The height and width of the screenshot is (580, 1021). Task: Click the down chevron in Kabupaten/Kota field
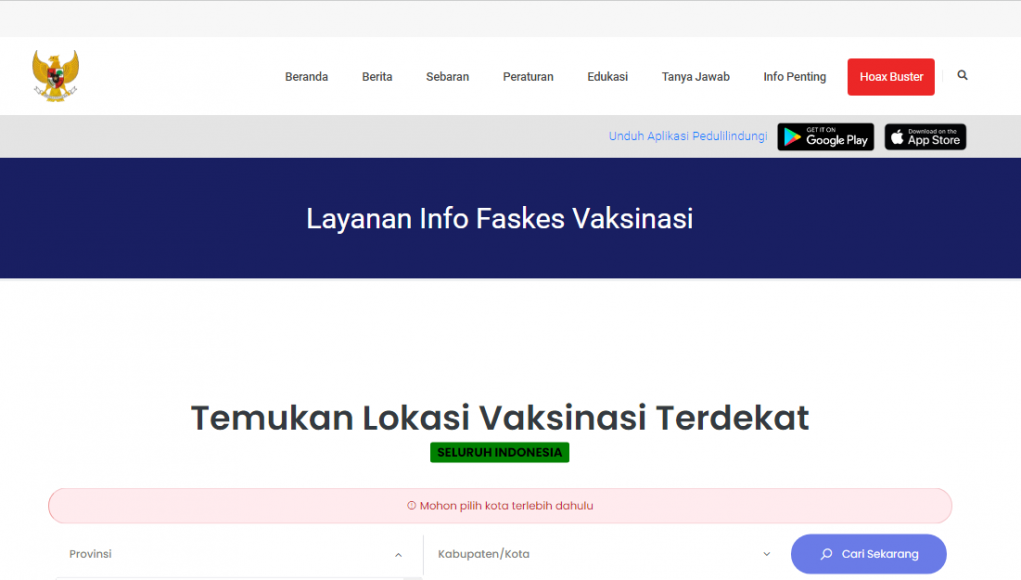coord(767,554)
